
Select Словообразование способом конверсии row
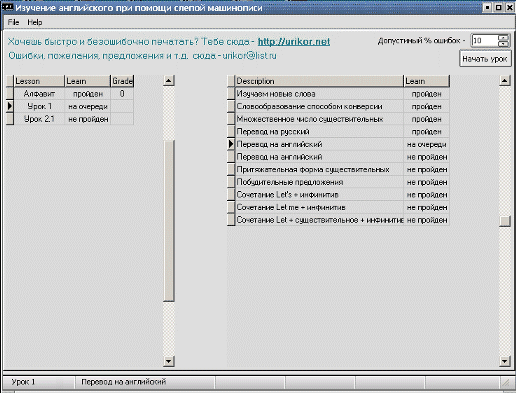[x=338, y=107]
